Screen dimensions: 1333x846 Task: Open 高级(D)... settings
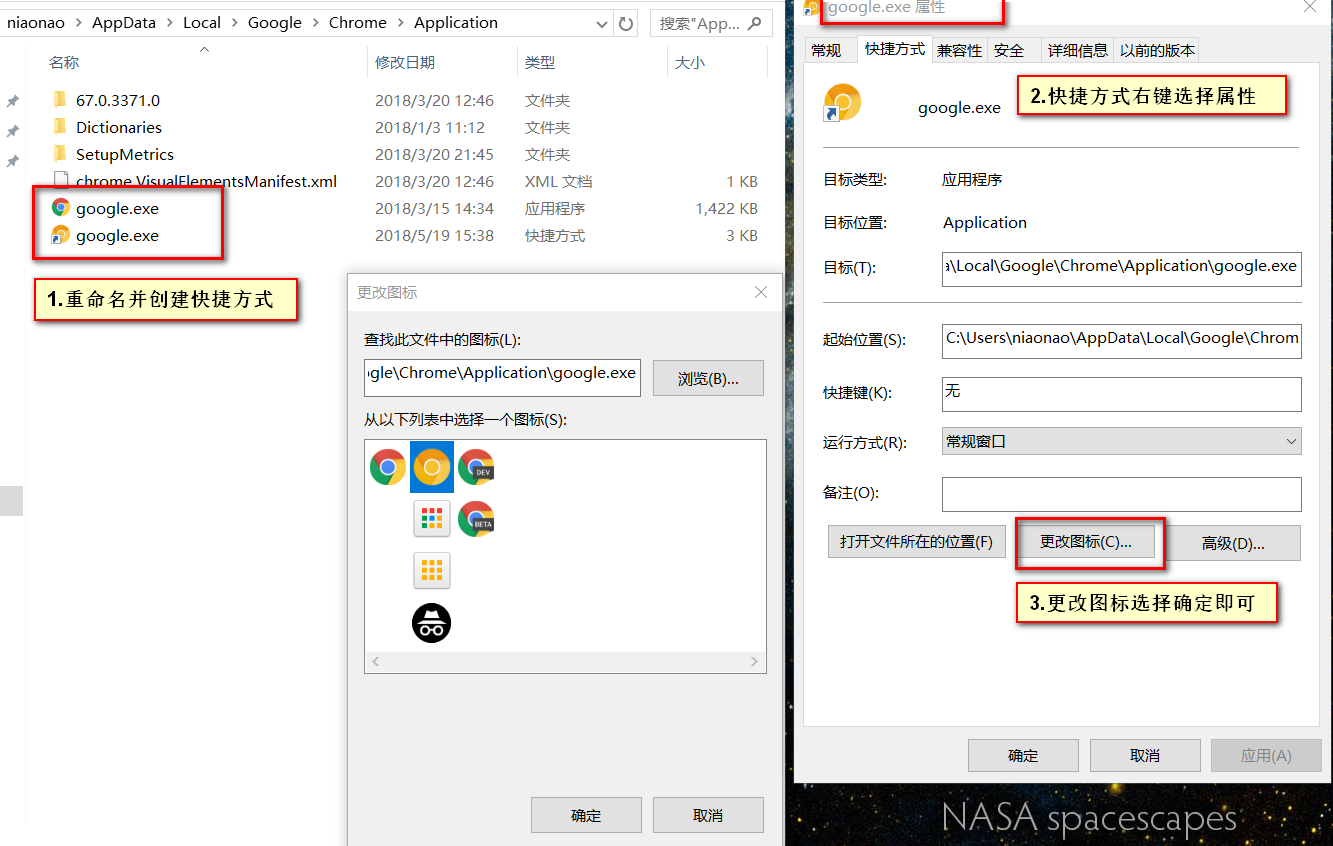(1233, 543)
